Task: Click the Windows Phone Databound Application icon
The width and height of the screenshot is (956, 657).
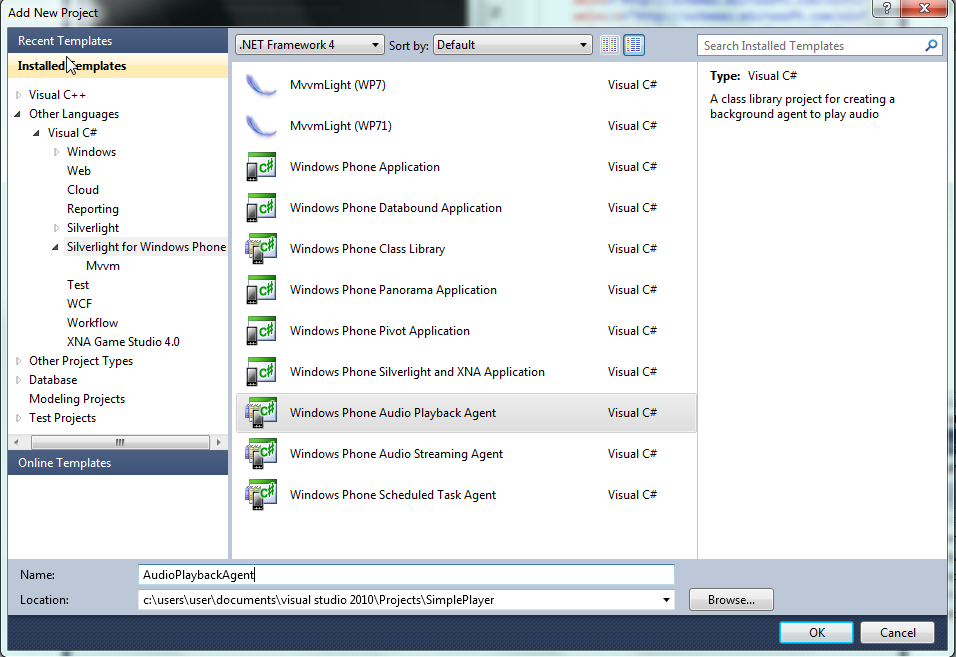Action: click(x=261, y=208)
